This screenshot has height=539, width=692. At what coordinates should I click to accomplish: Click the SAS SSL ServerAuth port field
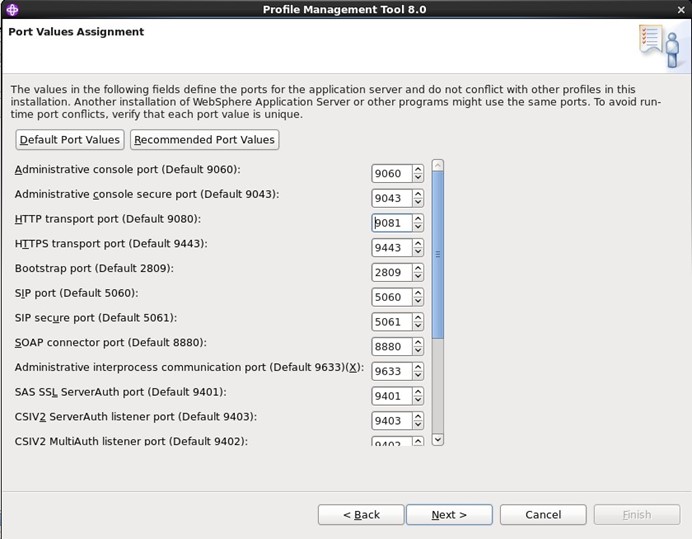(390, 396)
